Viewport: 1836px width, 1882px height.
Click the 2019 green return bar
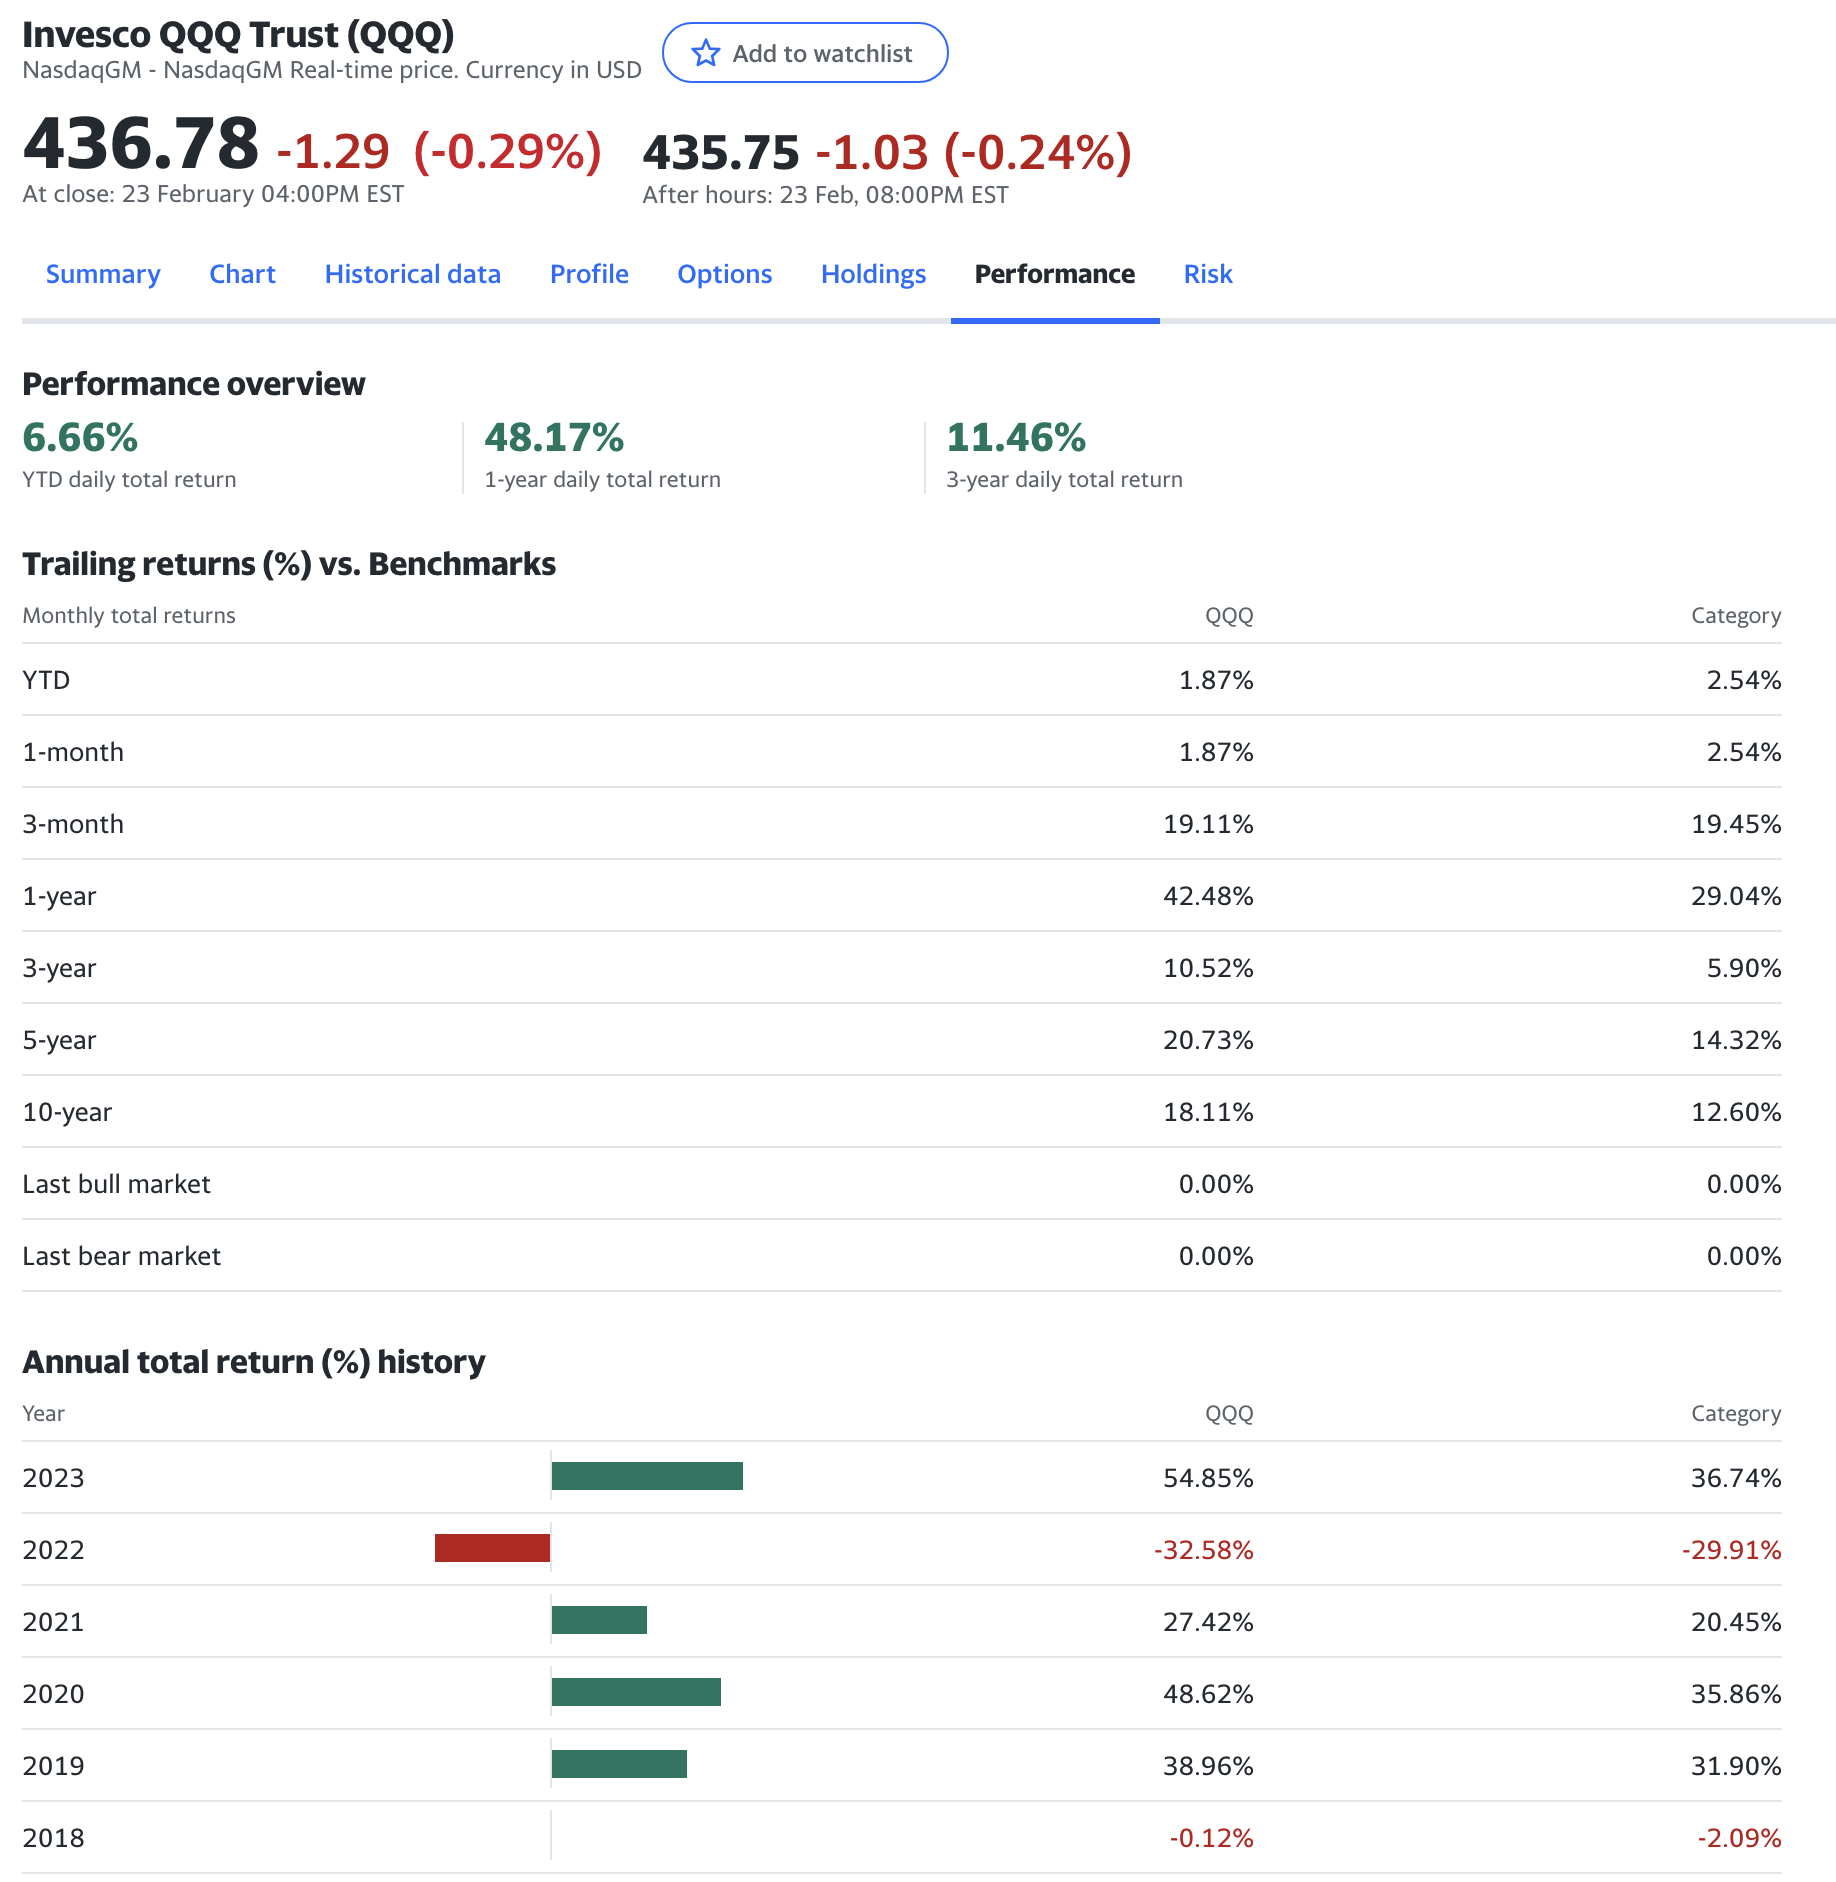pyautogui.click(x=619, y=1764)
